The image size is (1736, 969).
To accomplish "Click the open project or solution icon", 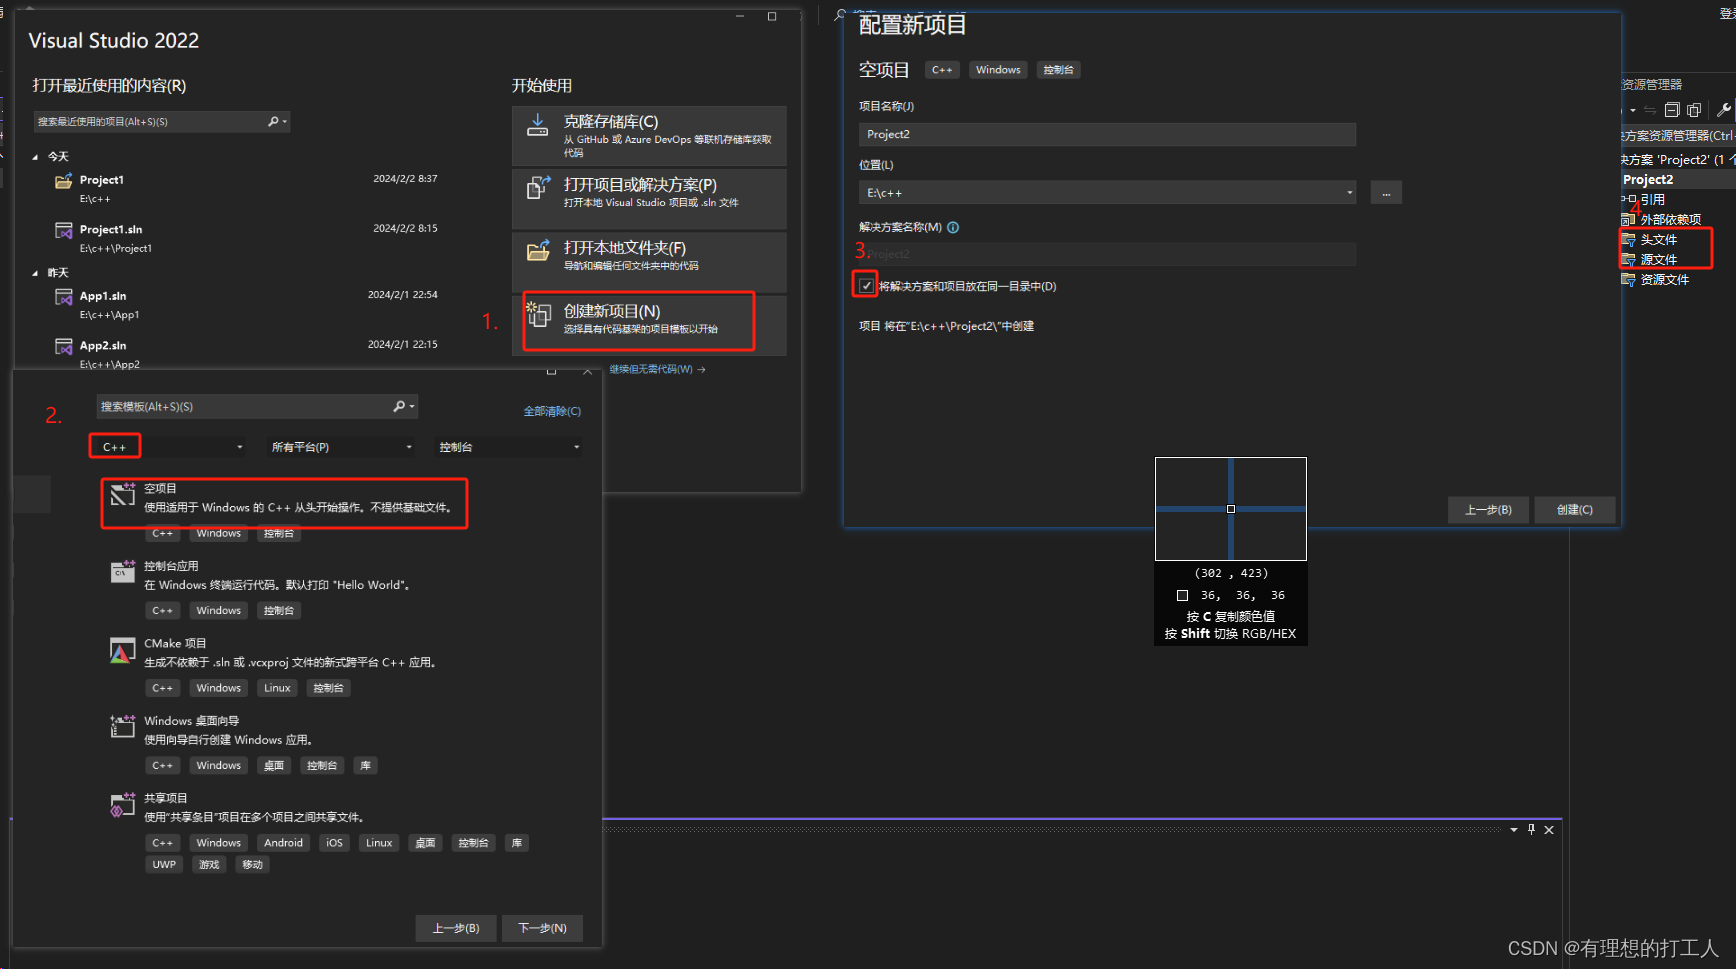I will pyautogui.click(x=538, y=187).
